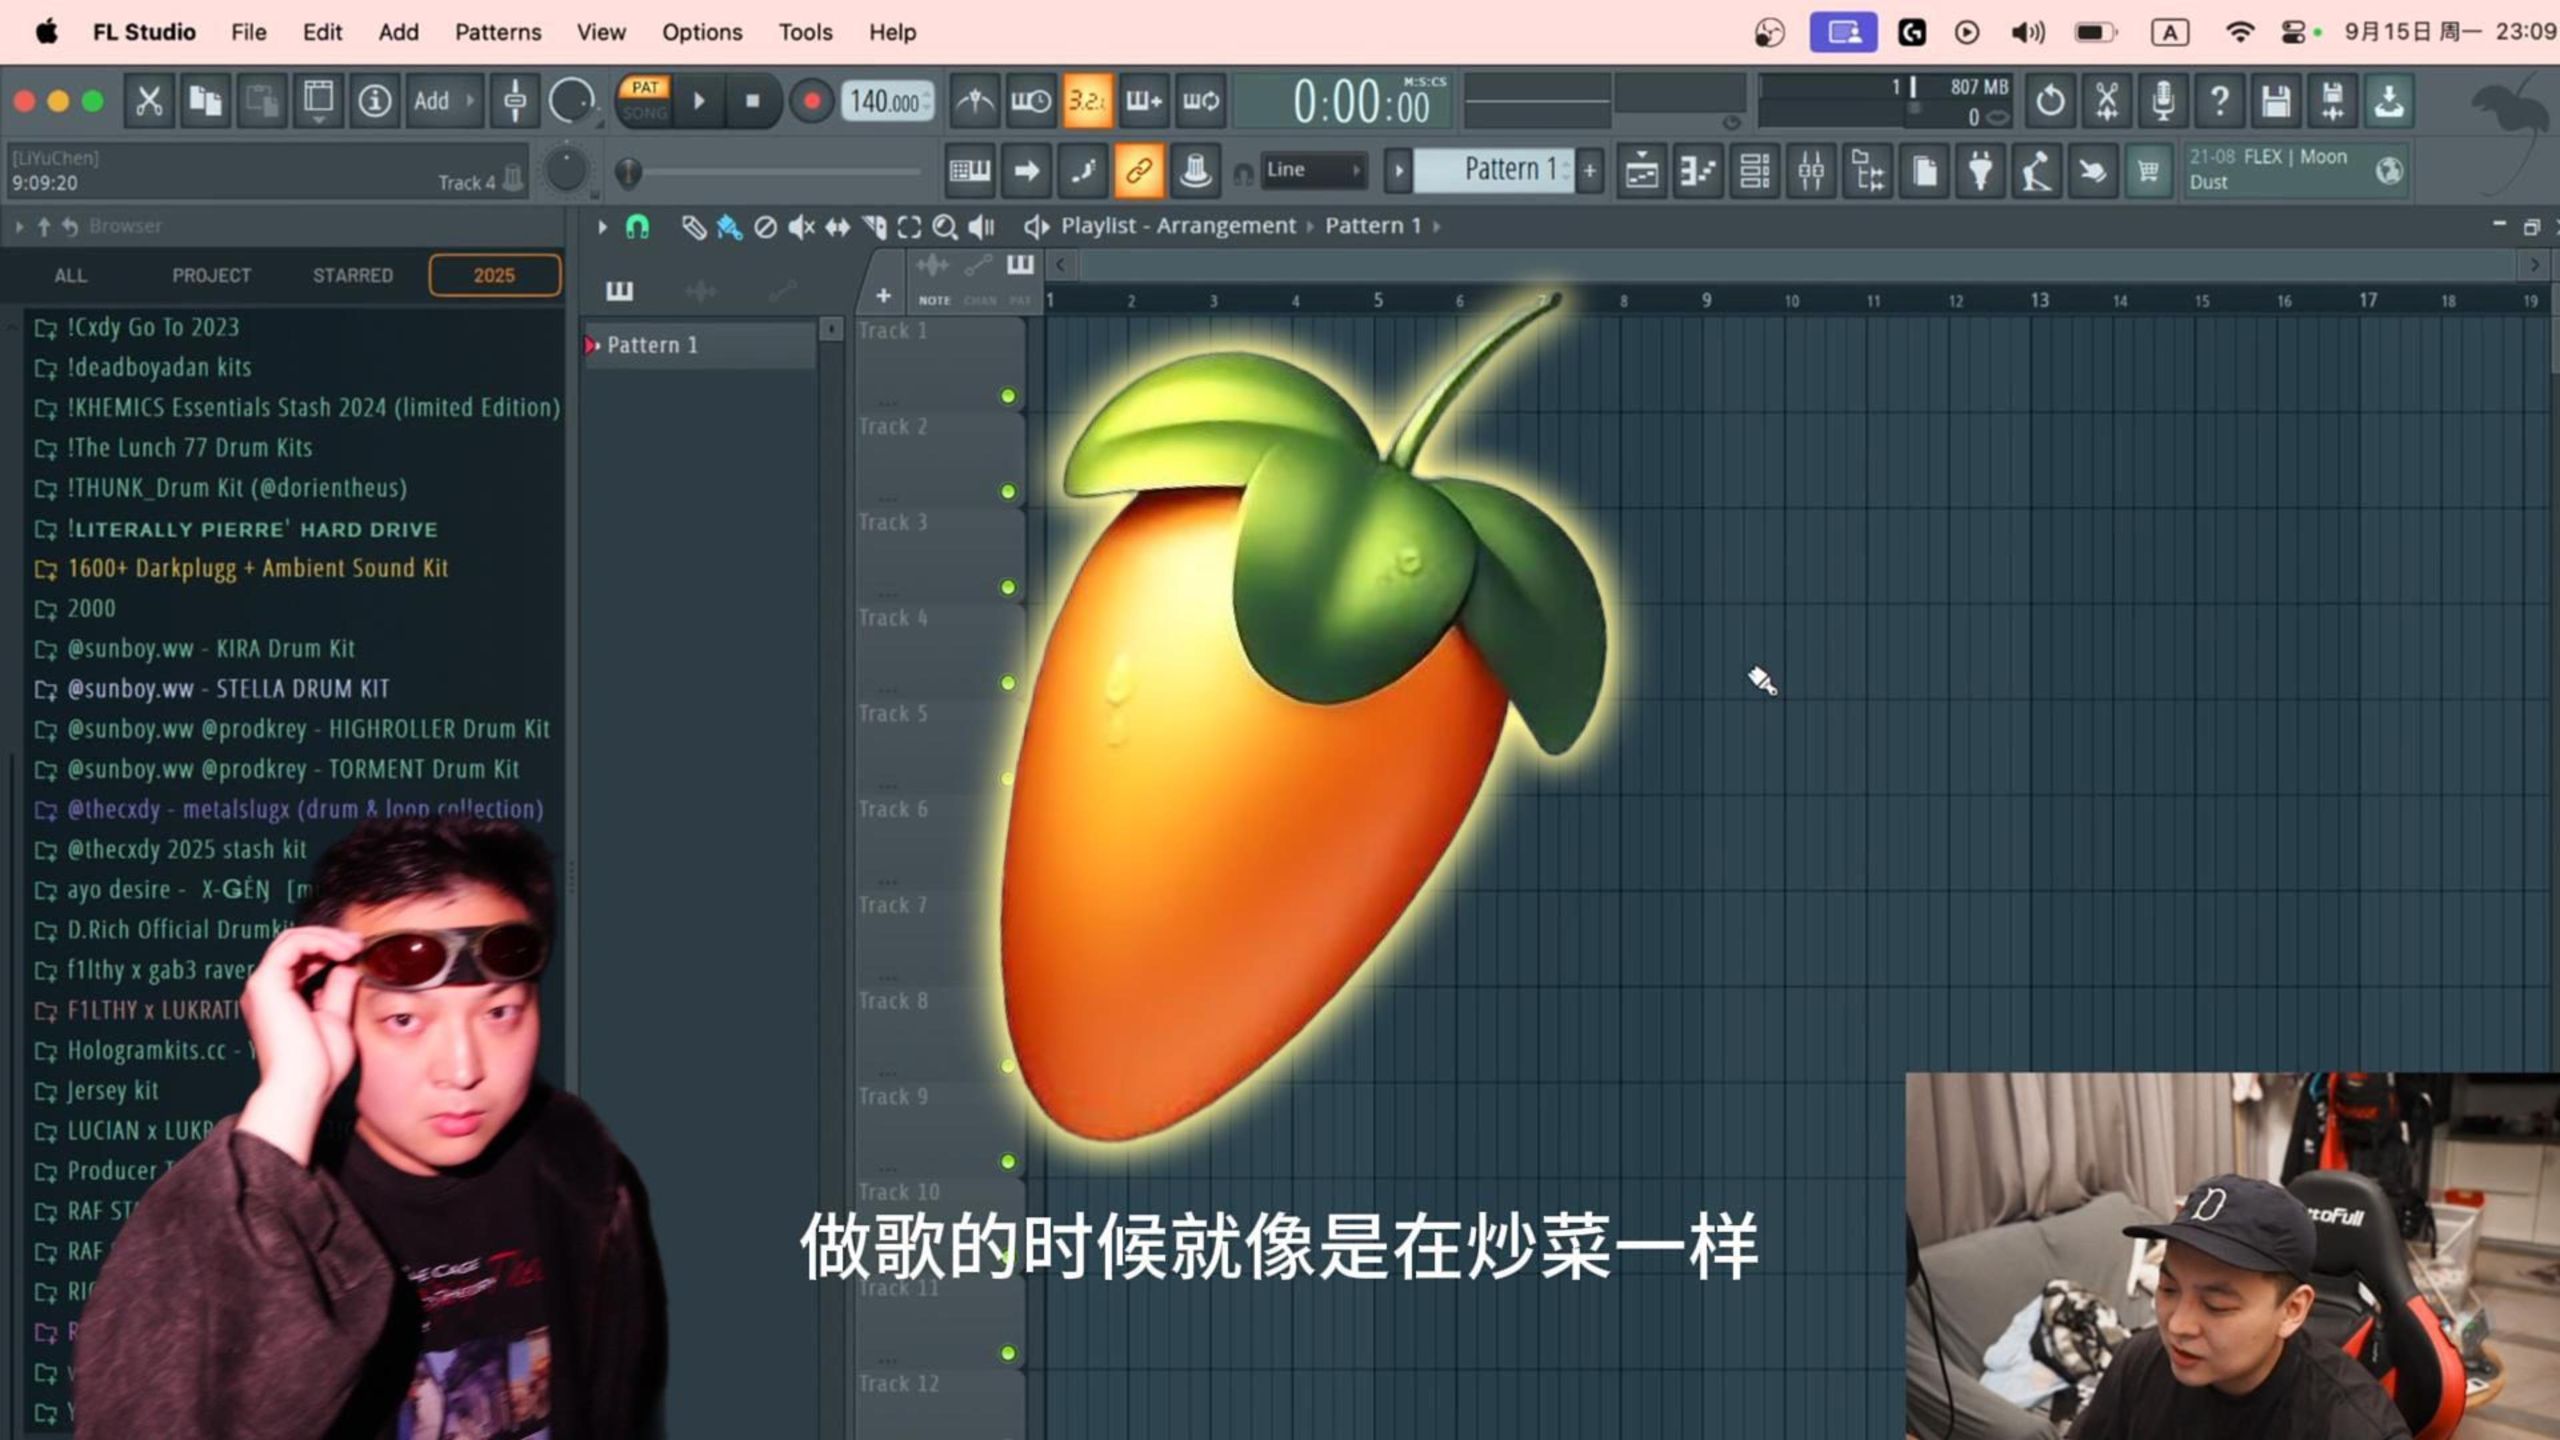Toggle the metronome icon
2560x1440 pixels.
coord(974,101)
